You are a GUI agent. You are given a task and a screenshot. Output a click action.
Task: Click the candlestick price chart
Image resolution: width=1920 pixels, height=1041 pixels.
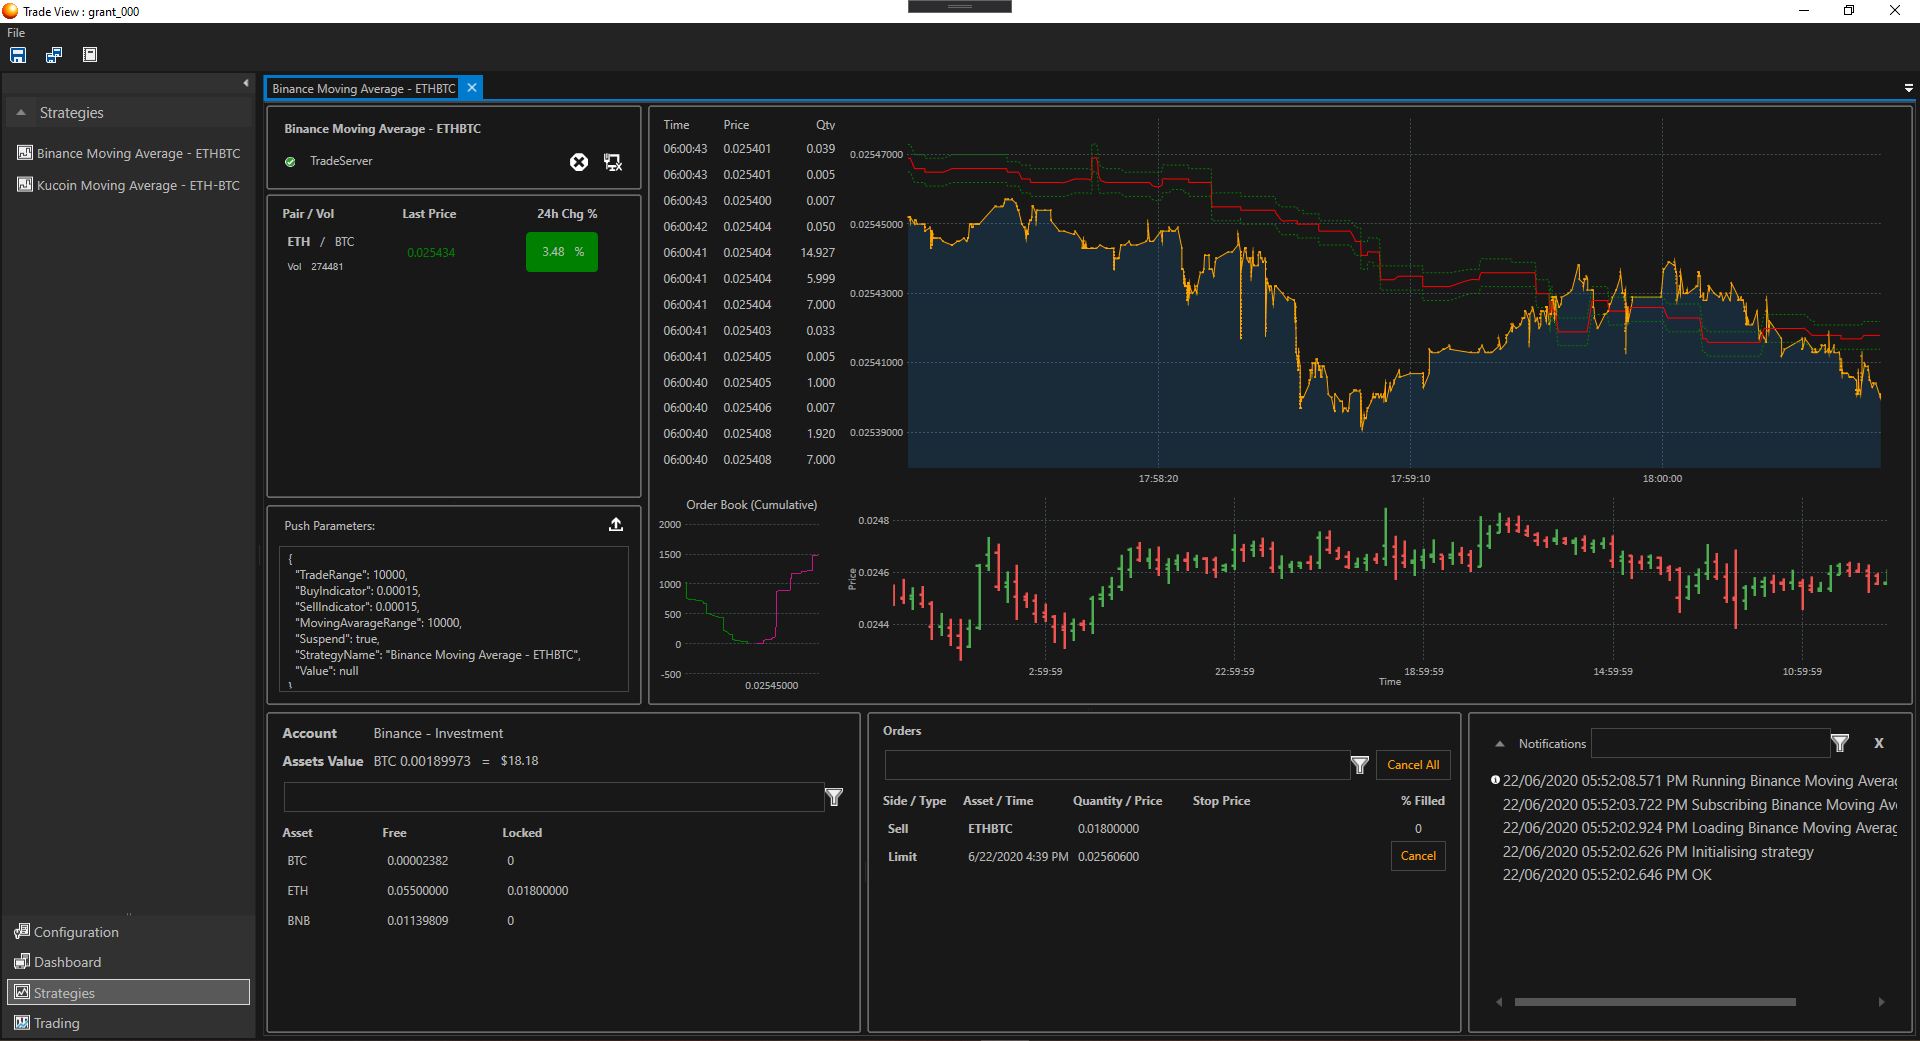(1388, 585)
